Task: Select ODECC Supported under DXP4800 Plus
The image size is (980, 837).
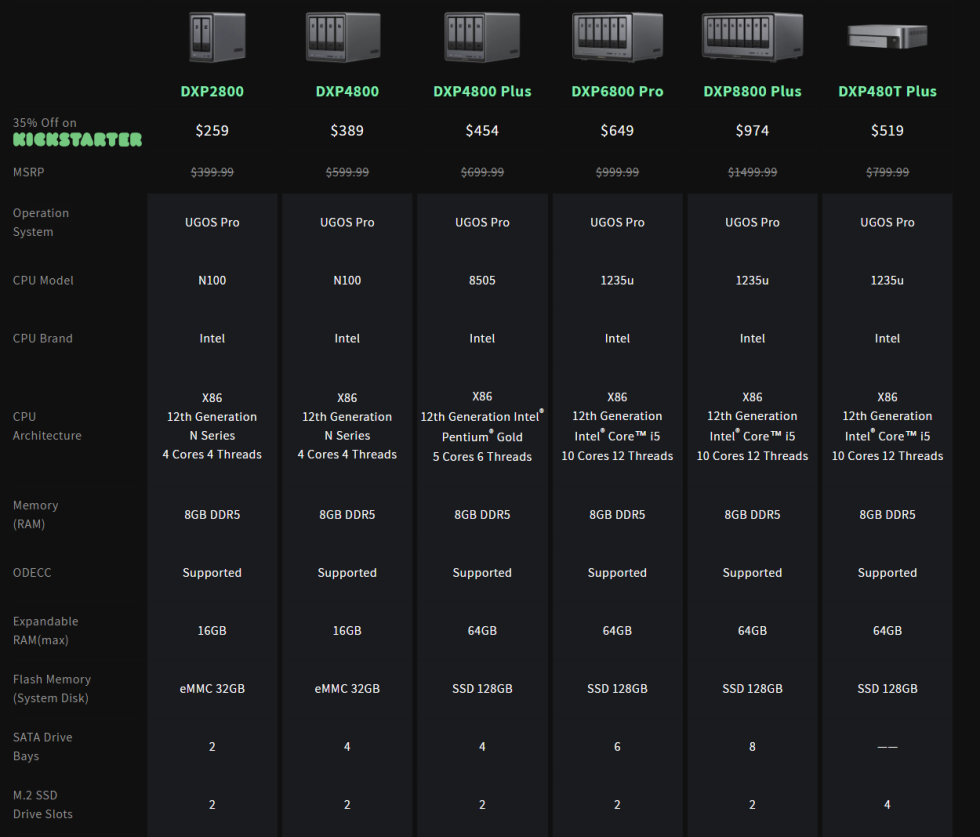Action: point(482,573)
